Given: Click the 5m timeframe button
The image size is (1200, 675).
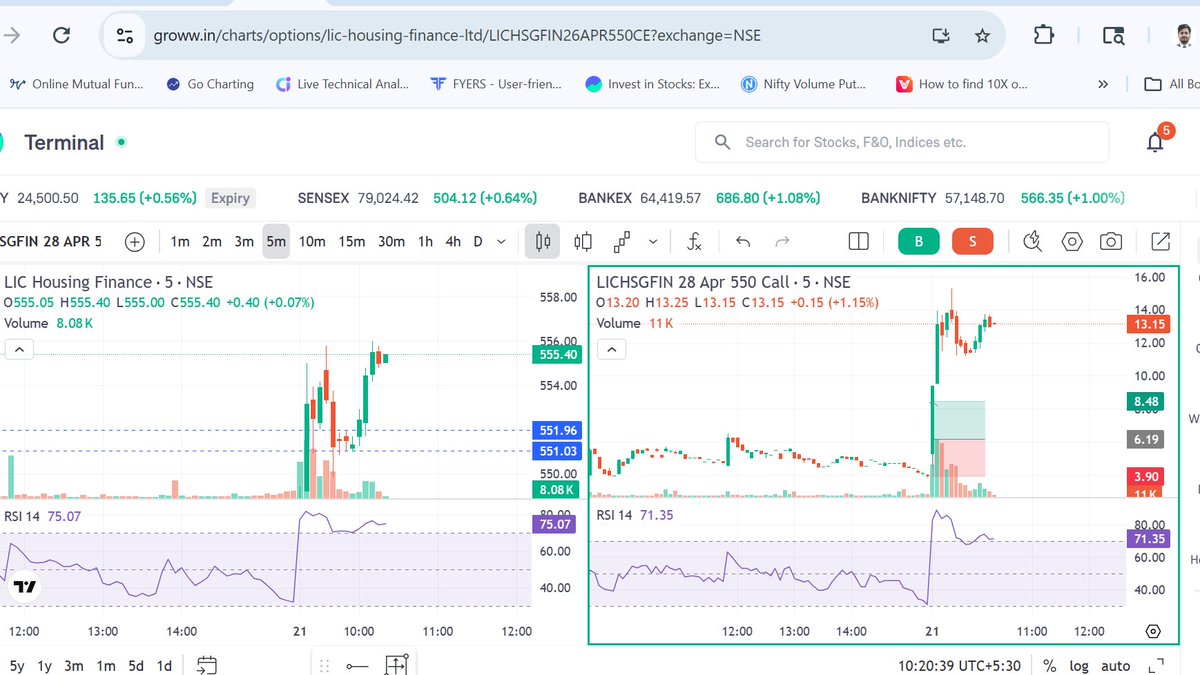Looking at the screenshot, I should [276, 241].
